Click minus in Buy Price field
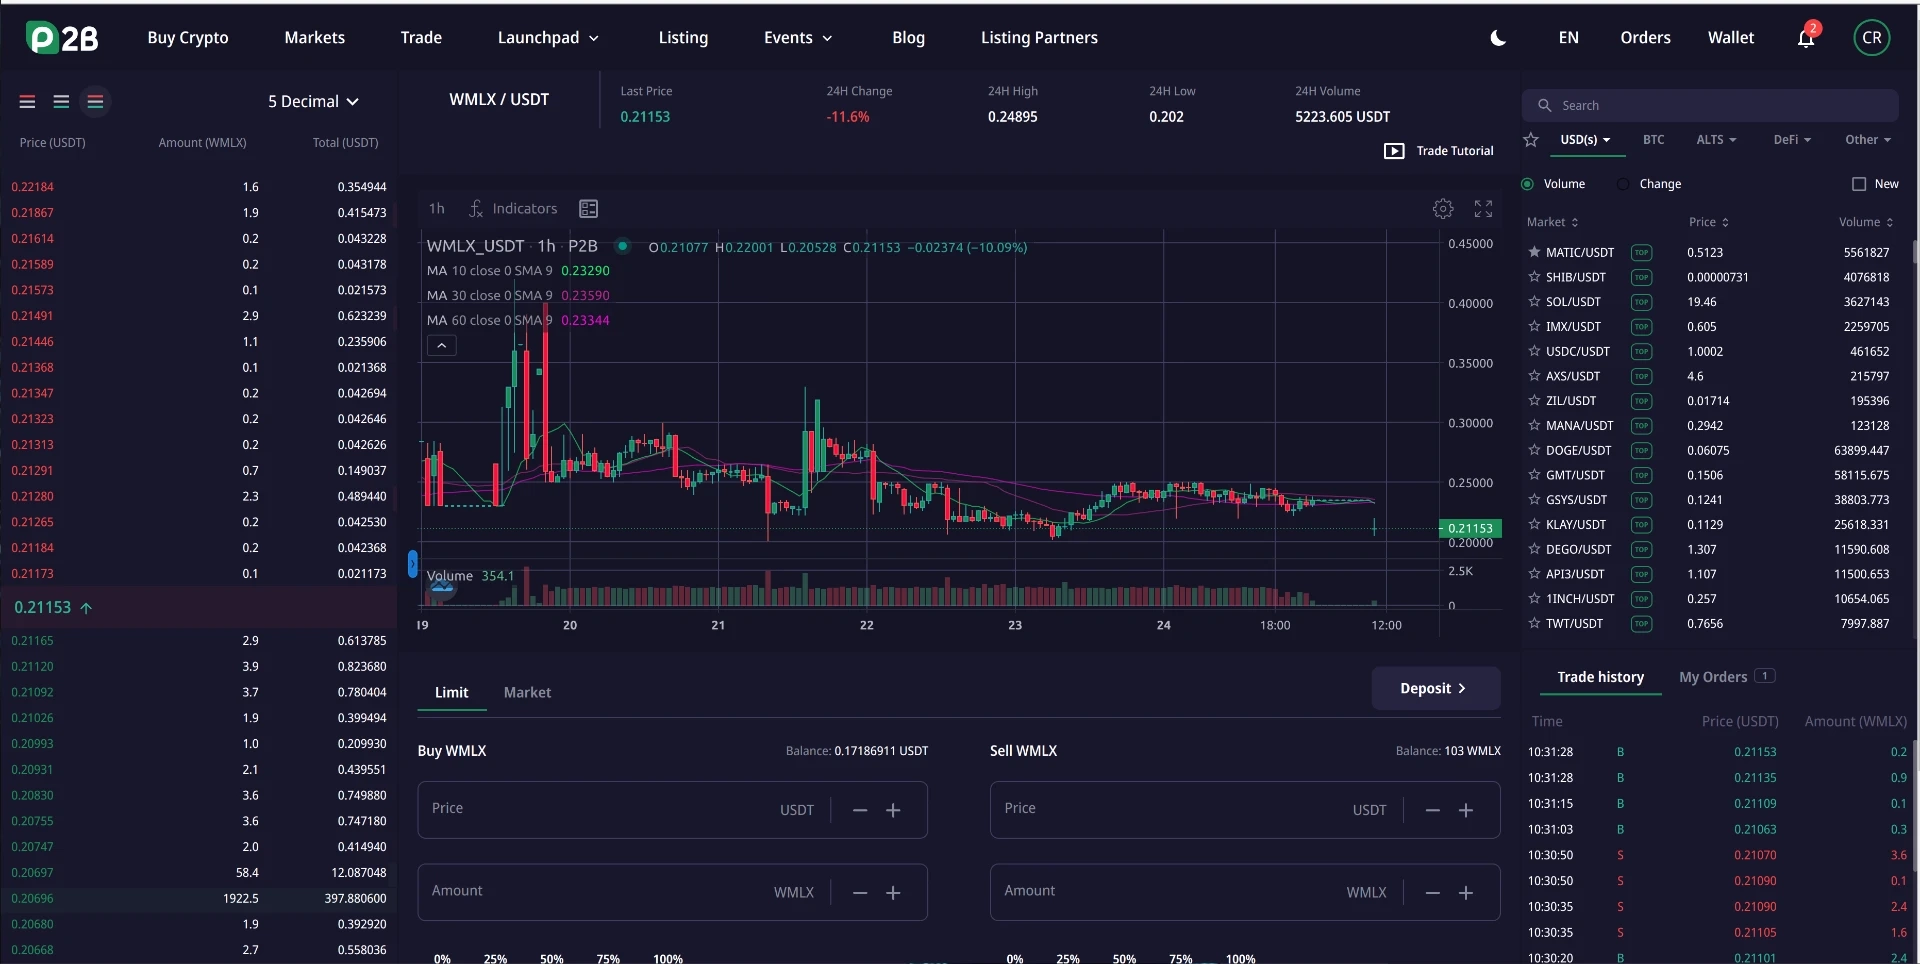1920x964 pixels. tap(860, 810)
